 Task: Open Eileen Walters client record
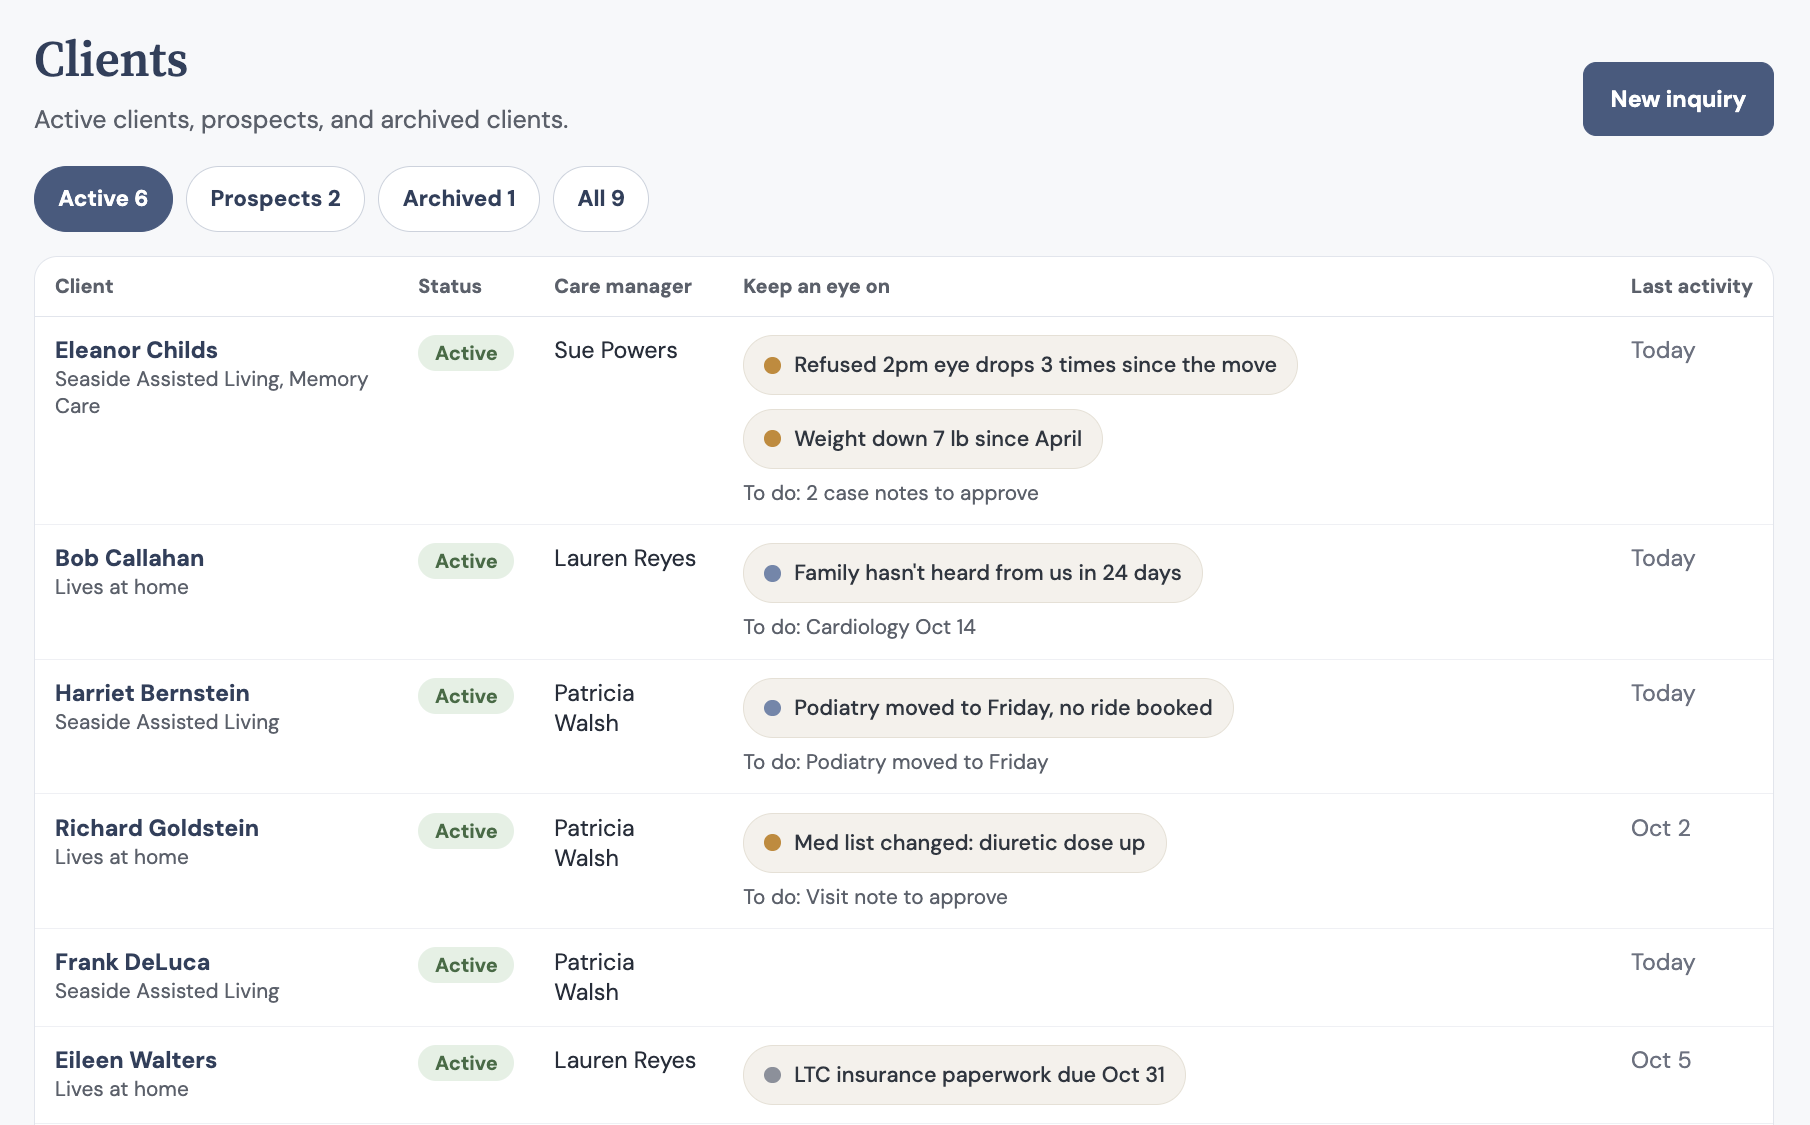pos(136,1060)
